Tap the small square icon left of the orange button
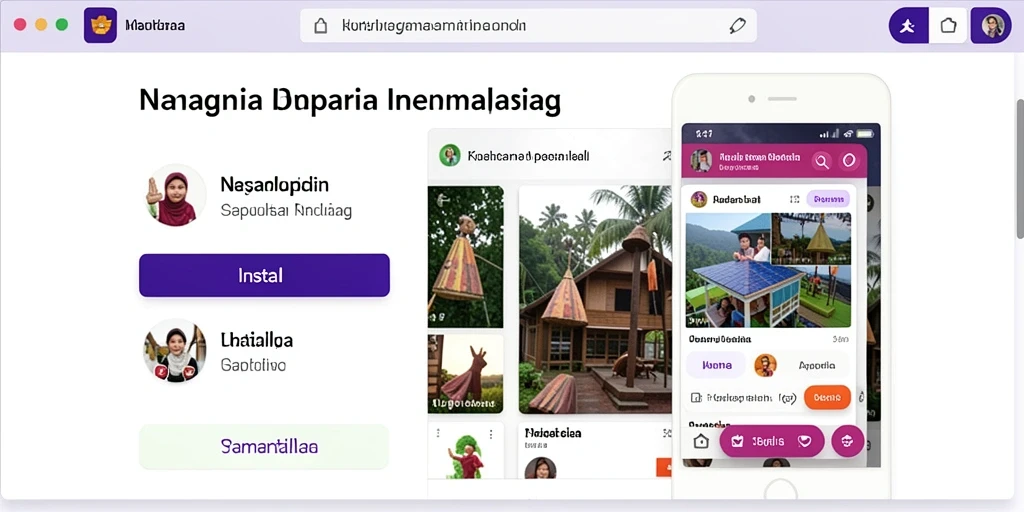The height and width of the screenshot is (512, 1024). click(x=696, y=397)
